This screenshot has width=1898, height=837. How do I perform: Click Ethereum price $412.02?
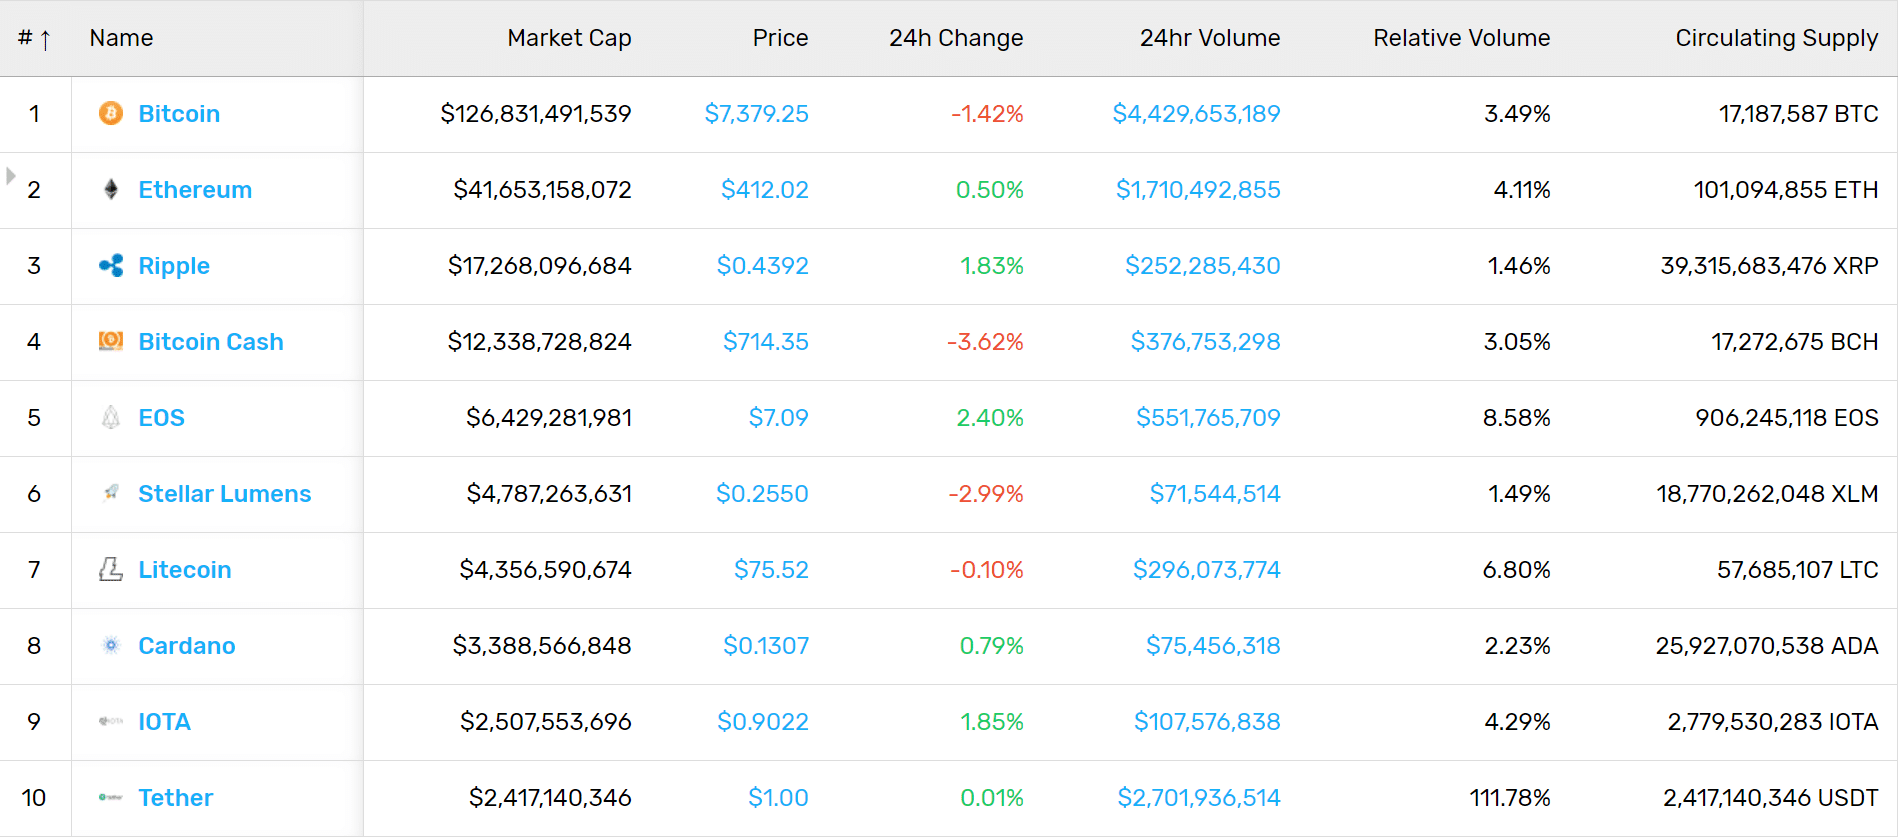point(765,190)
